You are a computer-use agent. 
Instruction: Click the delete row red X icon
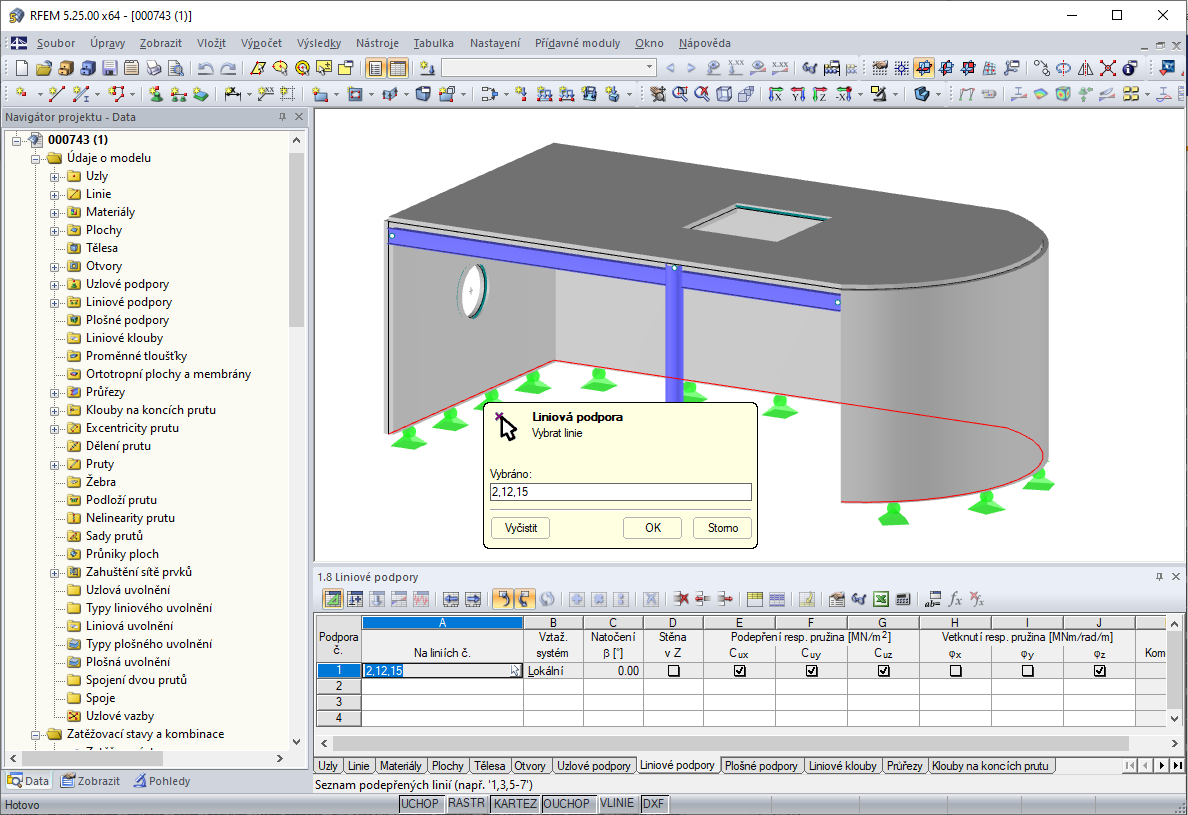click(680, 599)
